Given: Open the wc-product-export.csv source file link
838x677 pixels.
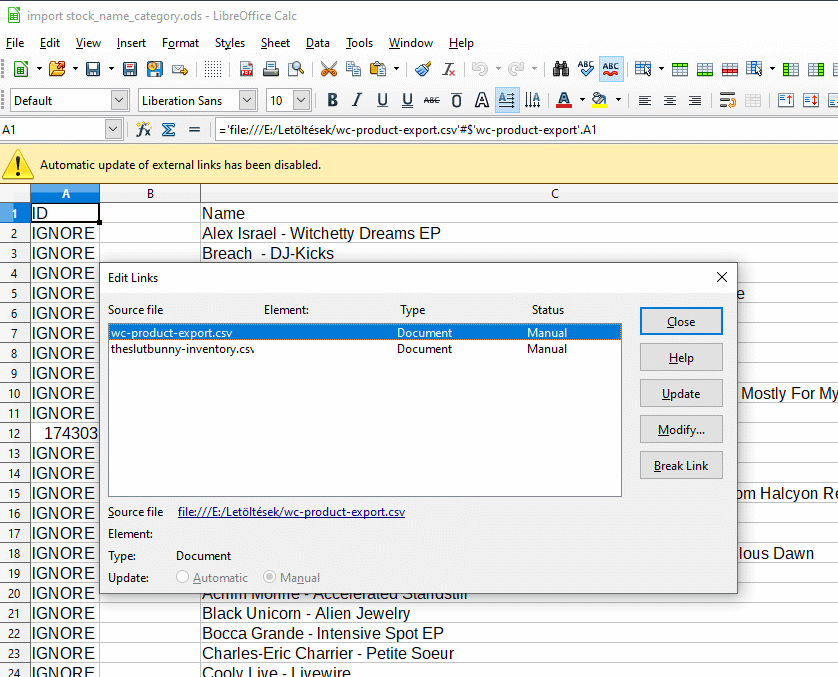Looking at the screenshot, I should tap(291, 512).
